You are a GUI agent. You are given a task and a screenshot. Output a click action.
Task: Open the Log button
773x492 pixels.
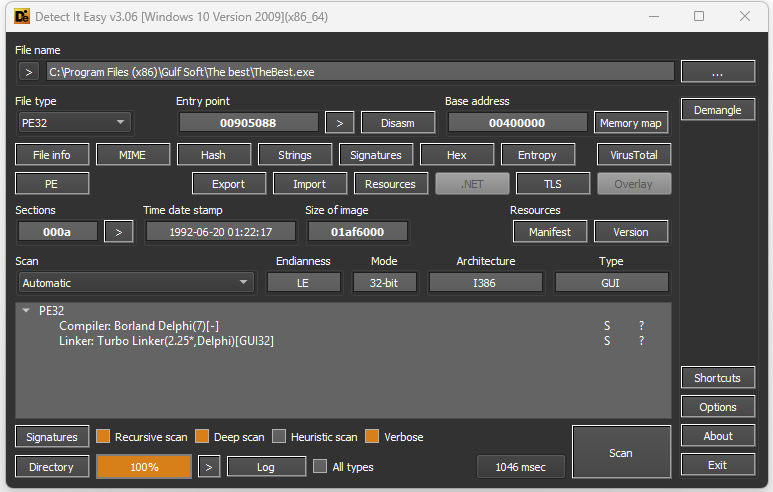pos(266,466)
